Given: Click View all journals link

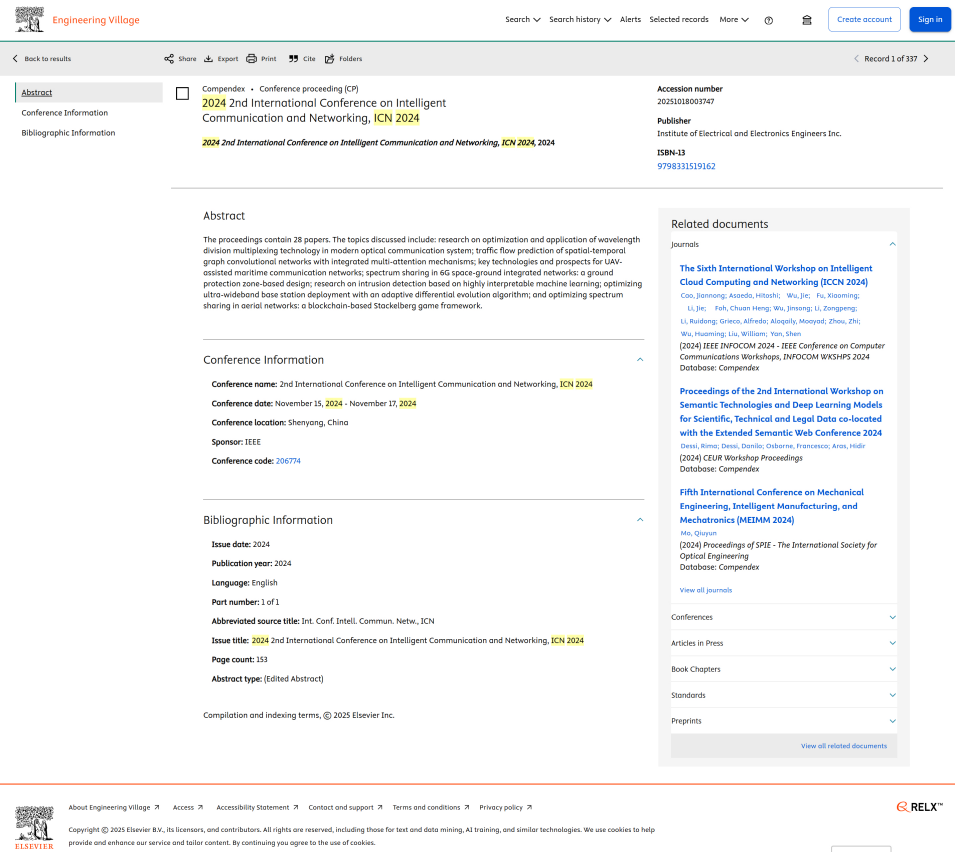Looking at the screenshot, I should pos(706,590).
